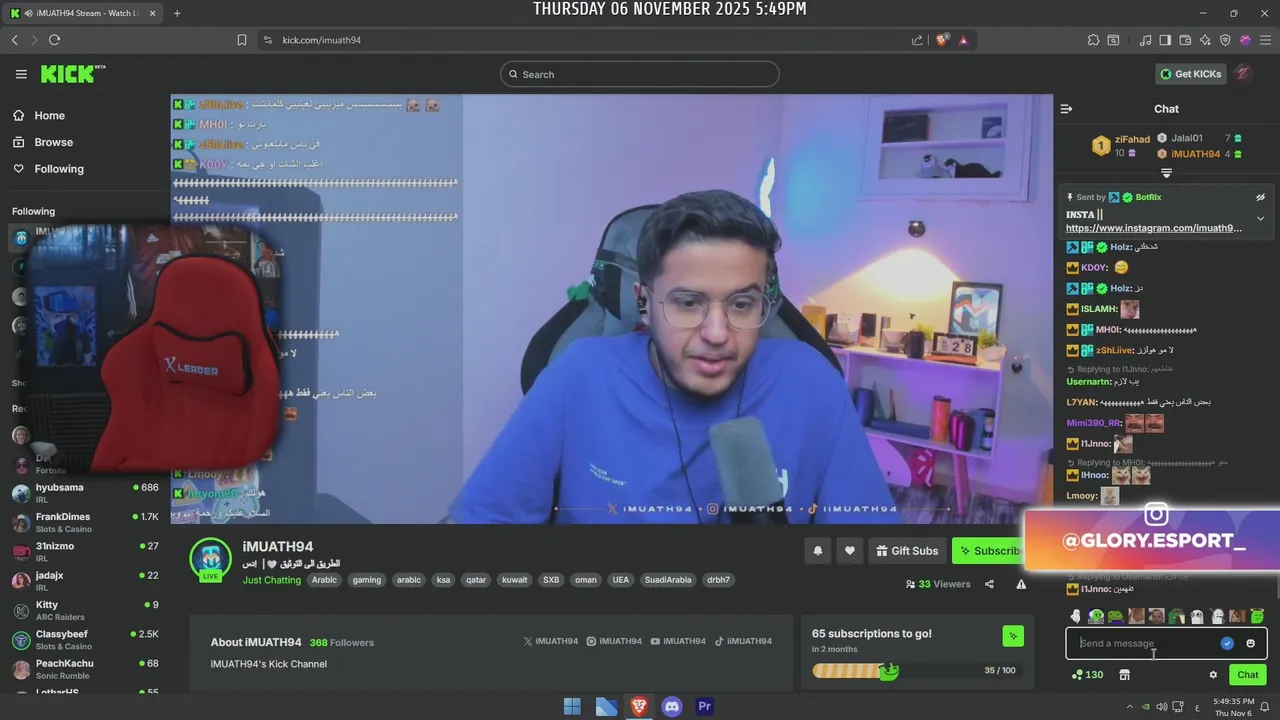The image size is (1280, 720).
Task: Click zIFahad in the chat leaderboard
Action: click(1132, 139)
